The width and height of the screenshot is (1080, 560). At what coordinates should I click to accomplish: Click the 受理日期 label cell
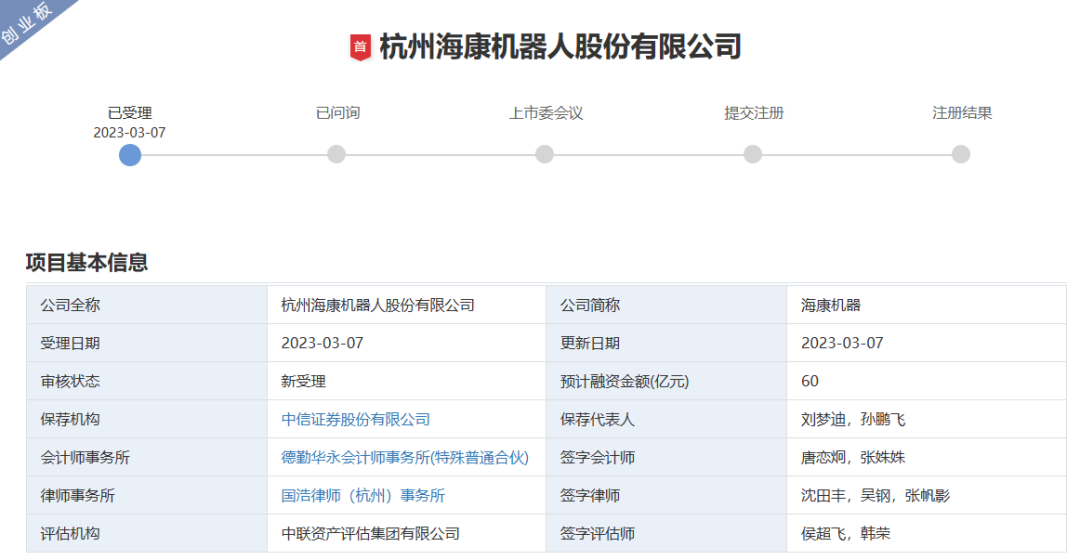tap(147, 343)
